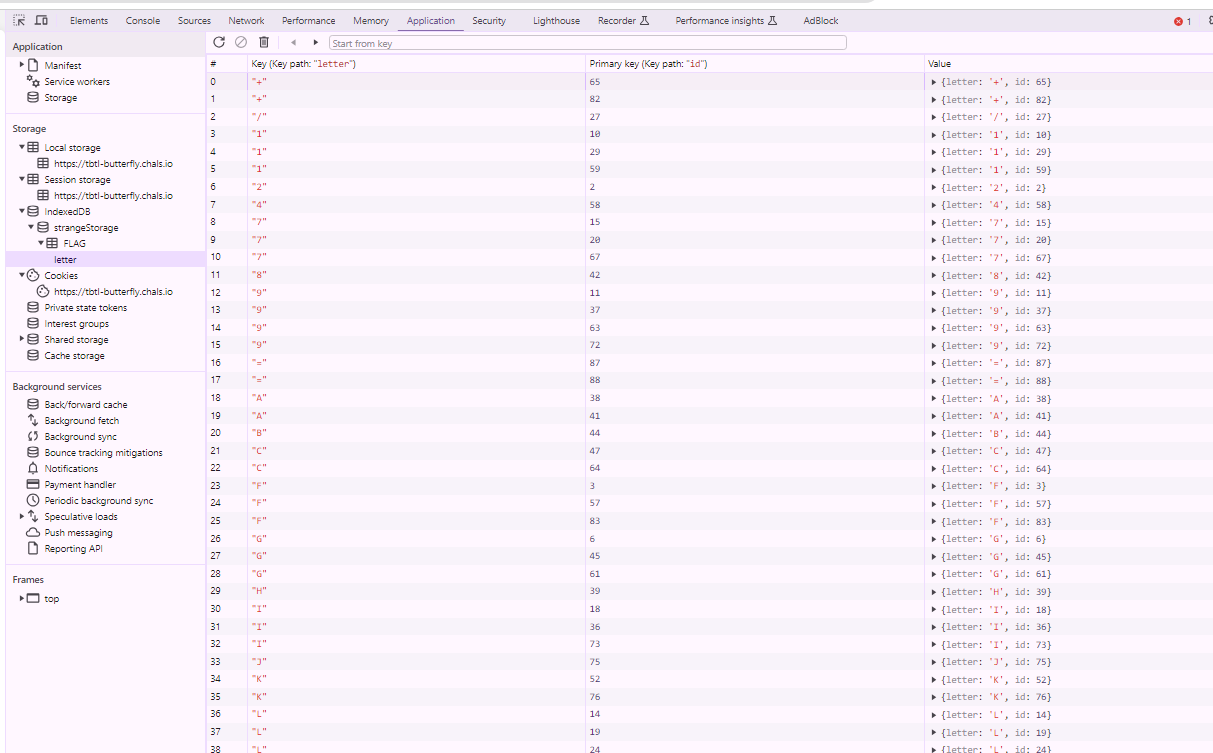Click the refresh database icon

coord(219,42)
